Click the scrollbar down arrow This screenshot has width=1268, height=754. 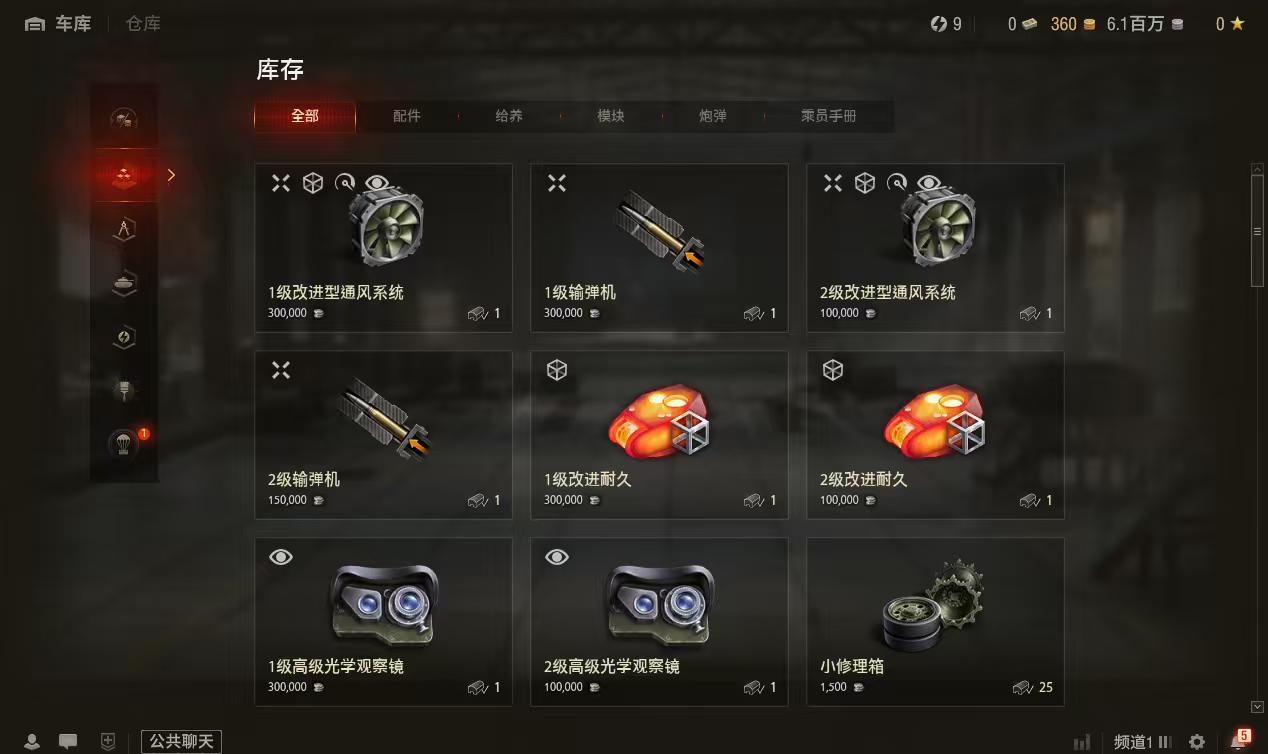click(x=1258, y=707)
